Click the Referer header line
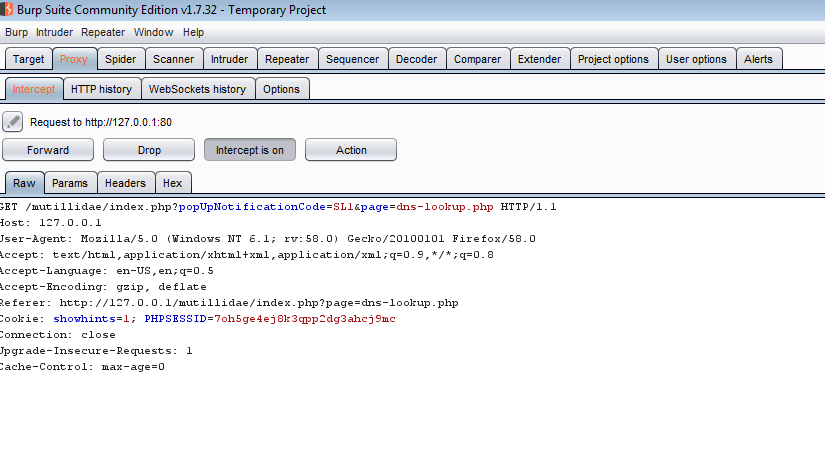 [229, 303]
